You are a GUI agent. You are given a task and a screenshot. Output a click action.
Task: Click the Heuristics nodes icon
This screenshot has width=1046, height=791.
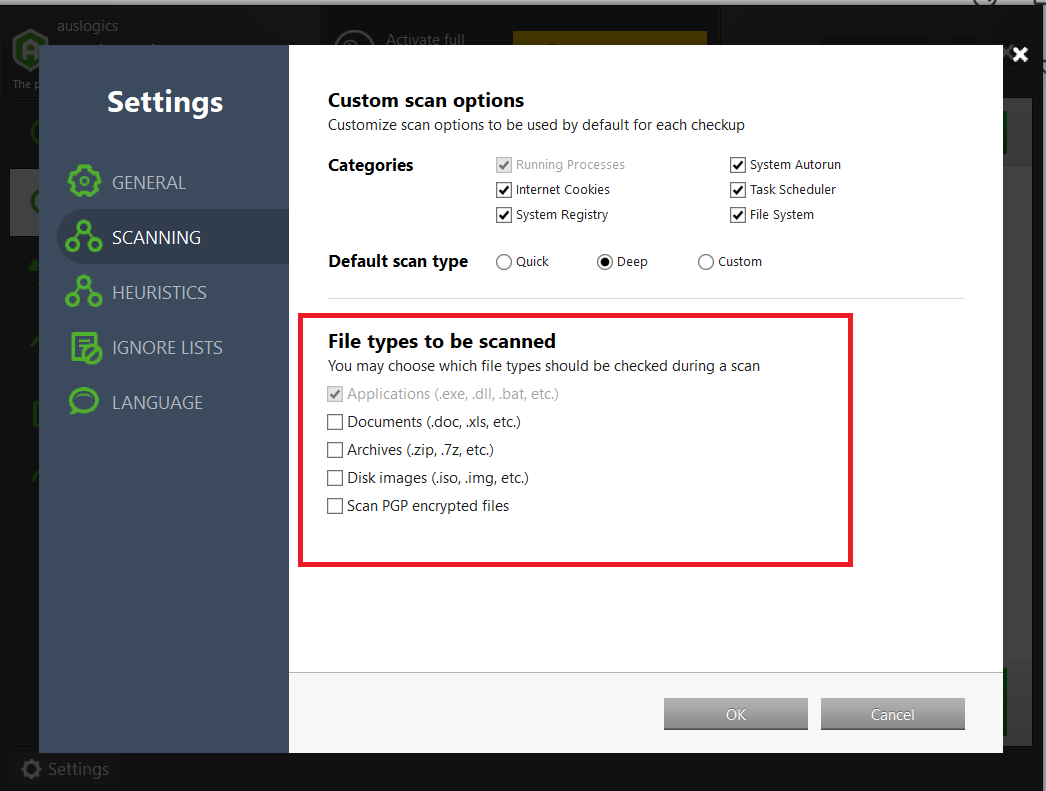(x=84, y=291)
